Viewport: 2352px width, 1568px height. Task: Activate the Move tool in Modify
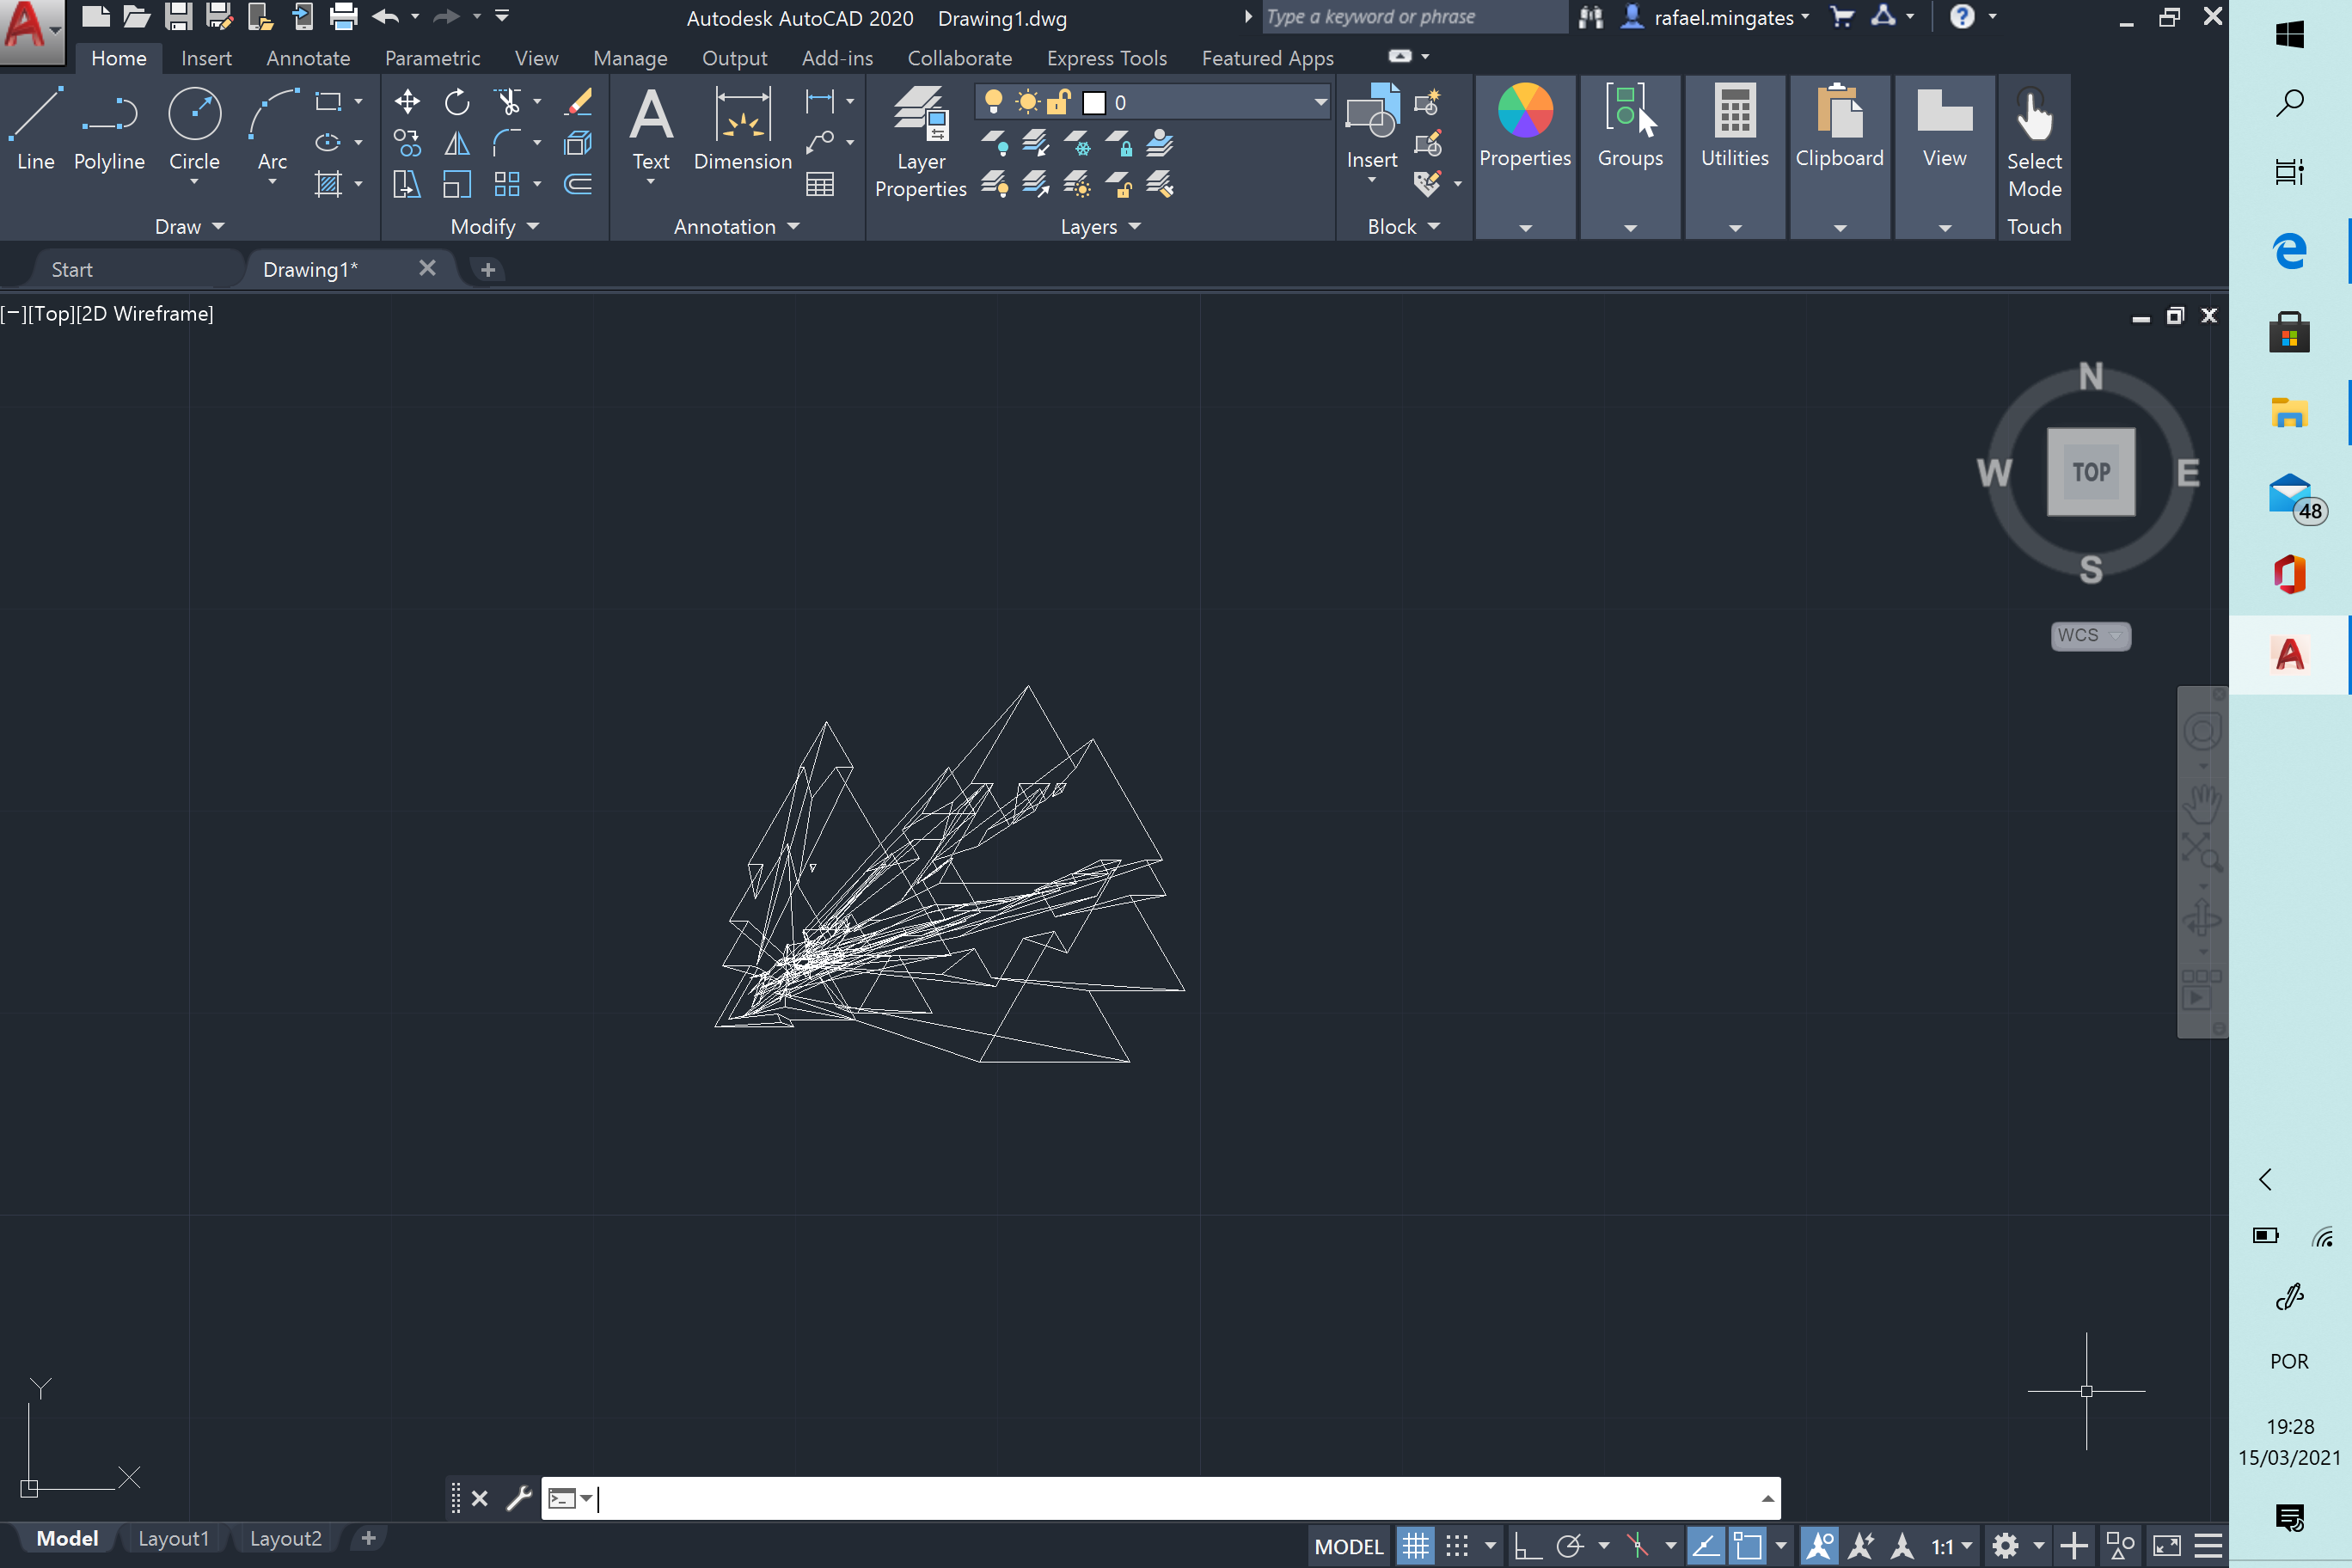pyautogui.click(x=407, y=102)
